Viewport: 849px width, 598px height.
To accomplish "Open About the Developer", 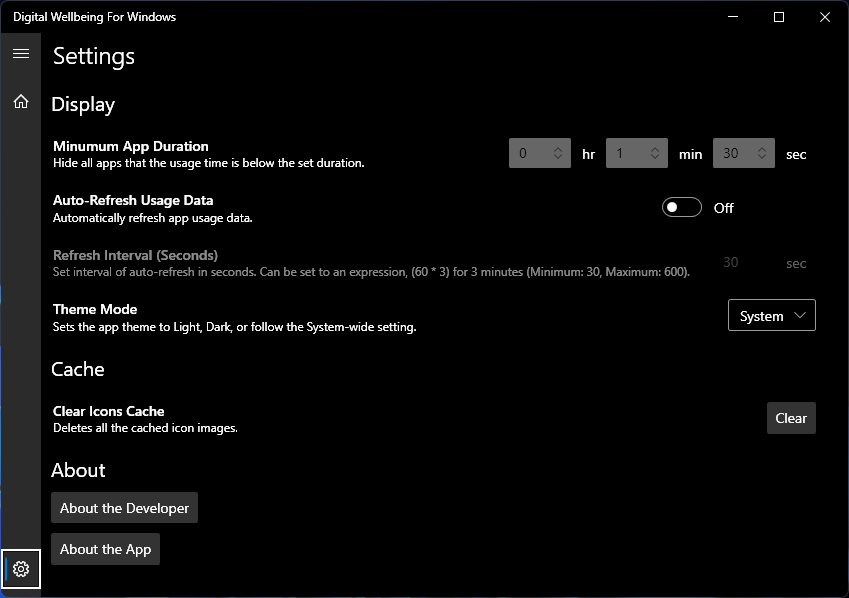I will [x=124, y=508].
